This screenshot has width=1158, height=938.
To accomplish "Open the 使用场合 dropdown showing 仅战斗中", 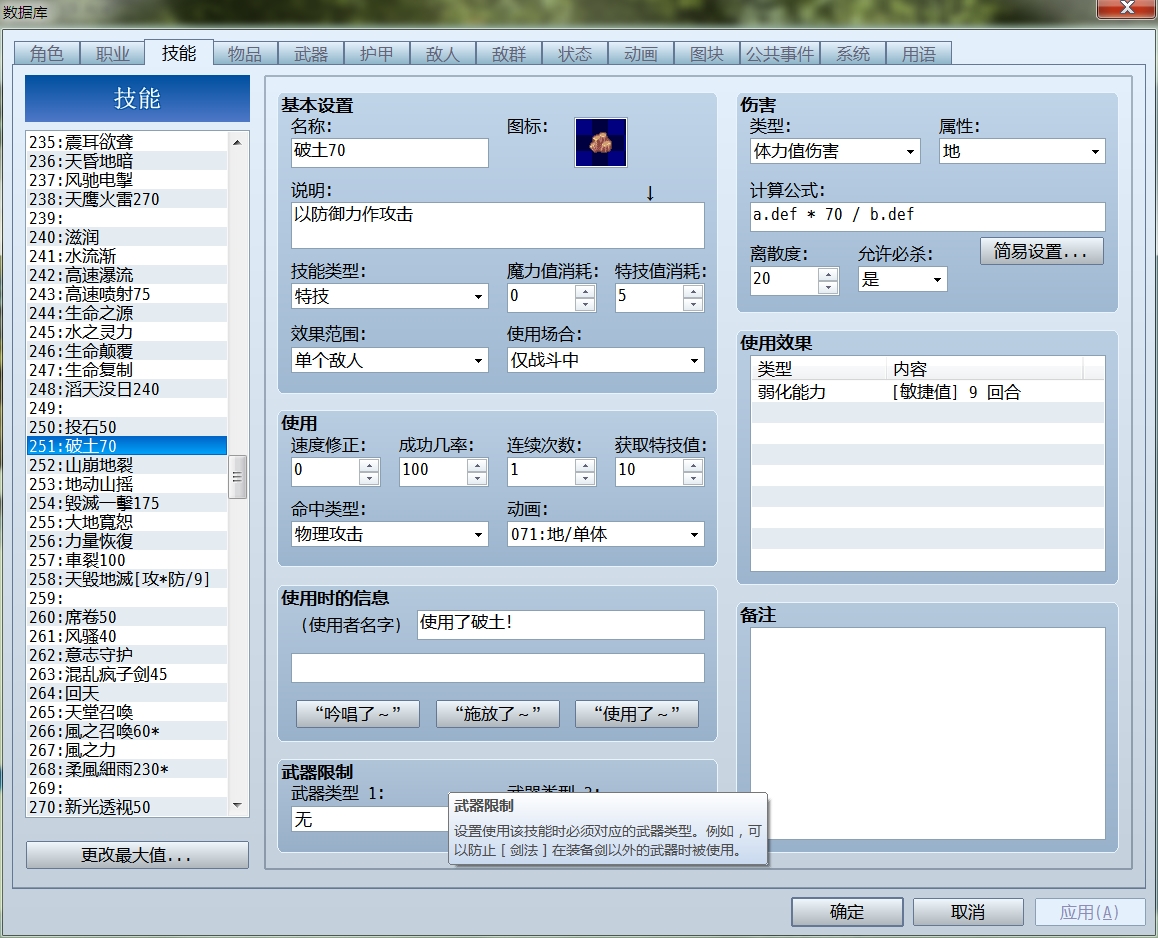I will [606, 360].
